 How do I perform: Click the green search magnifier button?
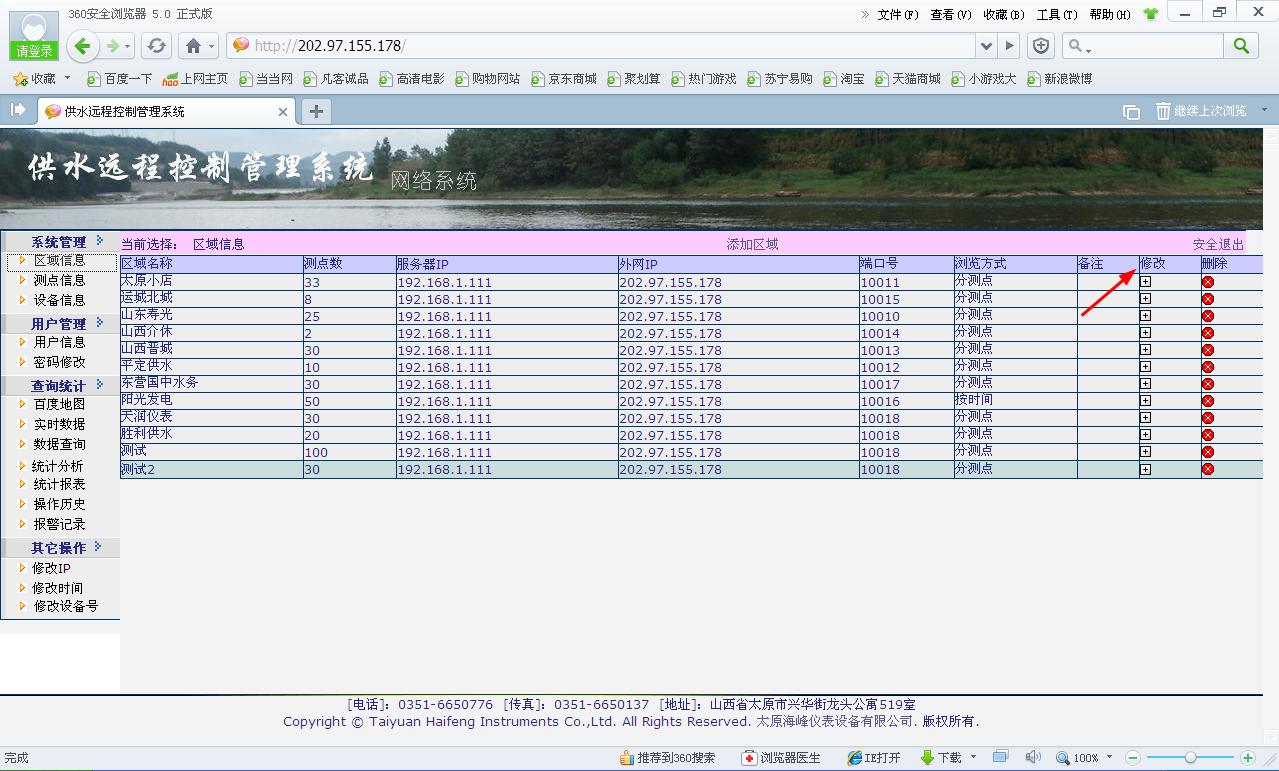click(1241, 45)
